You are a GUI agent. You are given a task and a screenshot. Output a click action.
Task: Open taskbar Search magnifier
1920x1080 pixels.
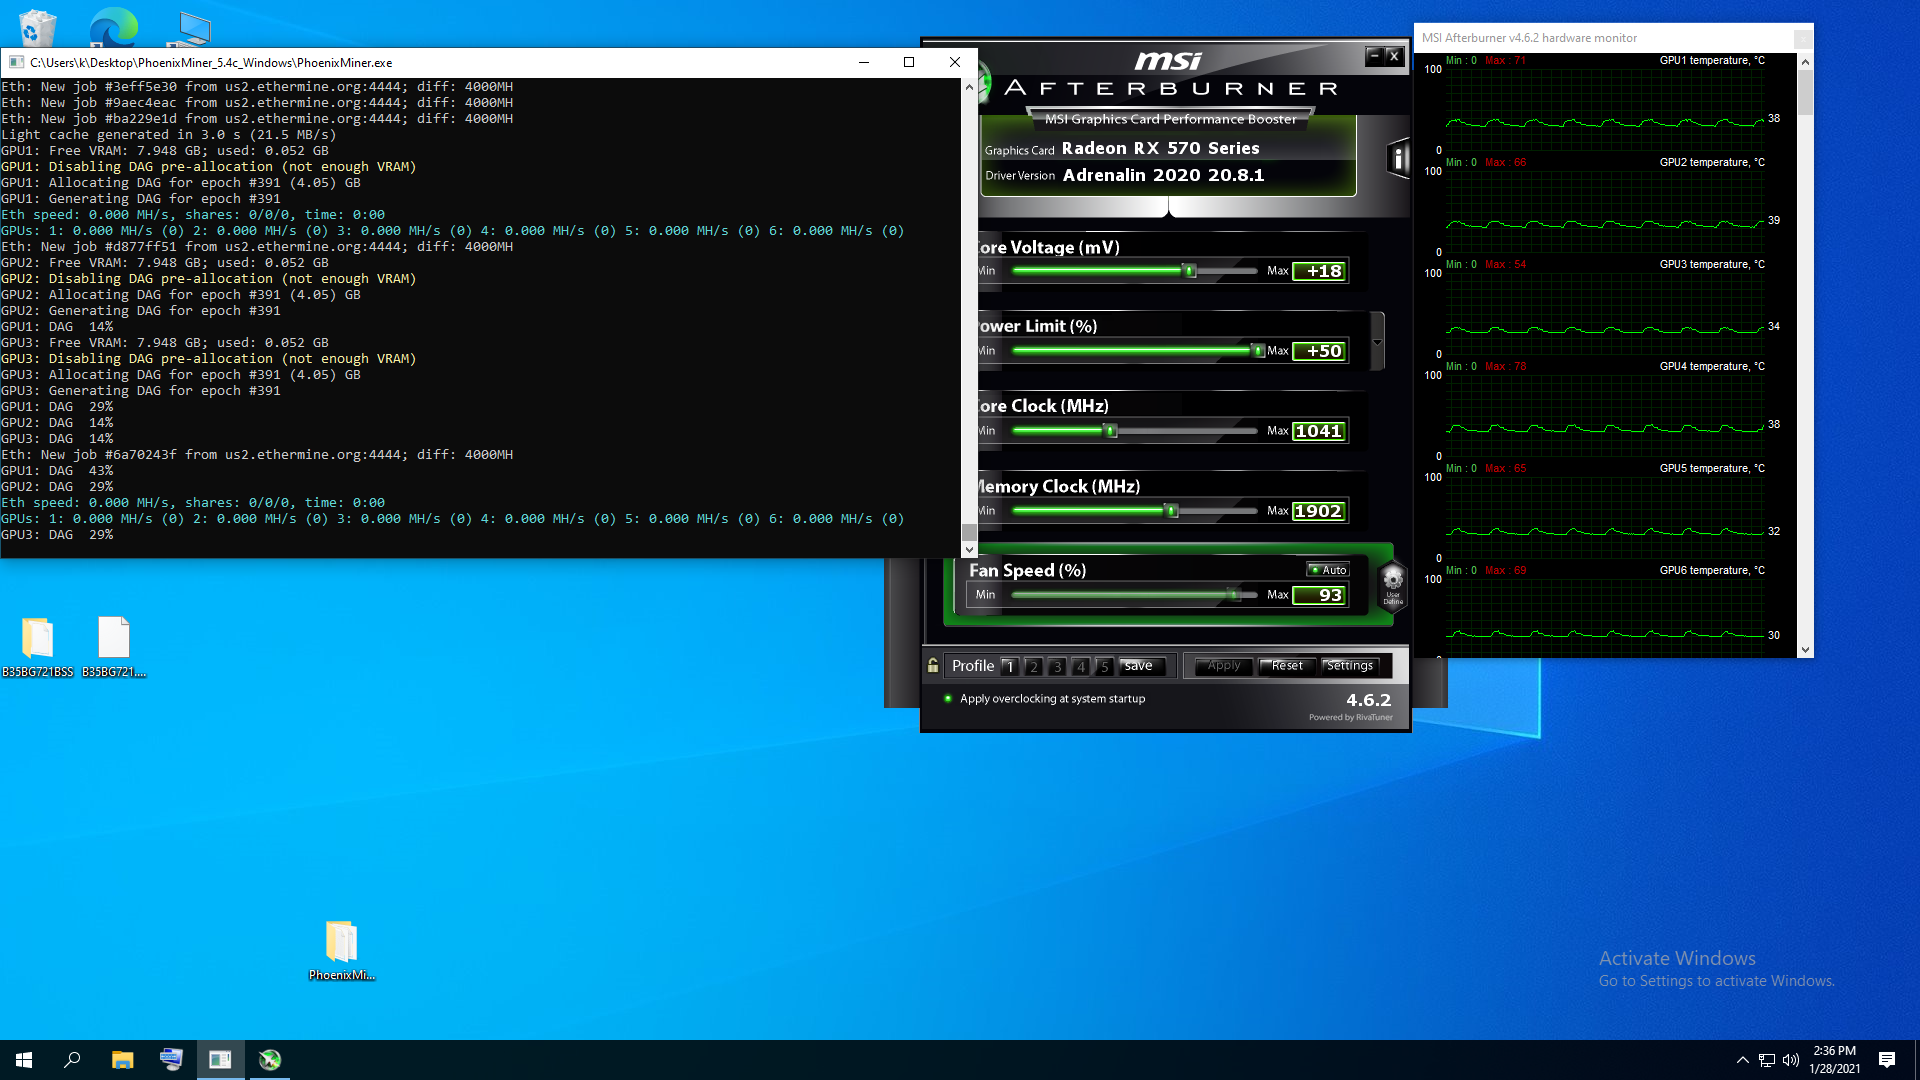pos(72,1060)
